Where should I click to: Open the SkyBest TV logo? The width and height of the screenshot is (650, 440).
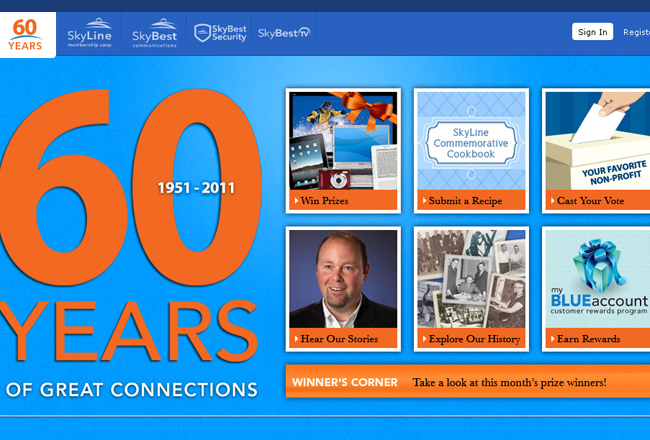point(284,33)
